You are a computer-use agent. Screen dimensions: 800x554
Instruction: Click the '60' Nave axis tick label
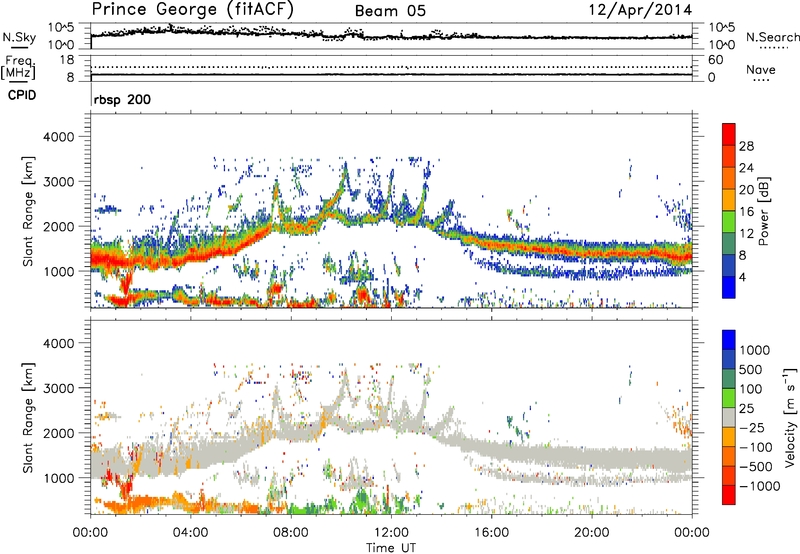[715, 60]
